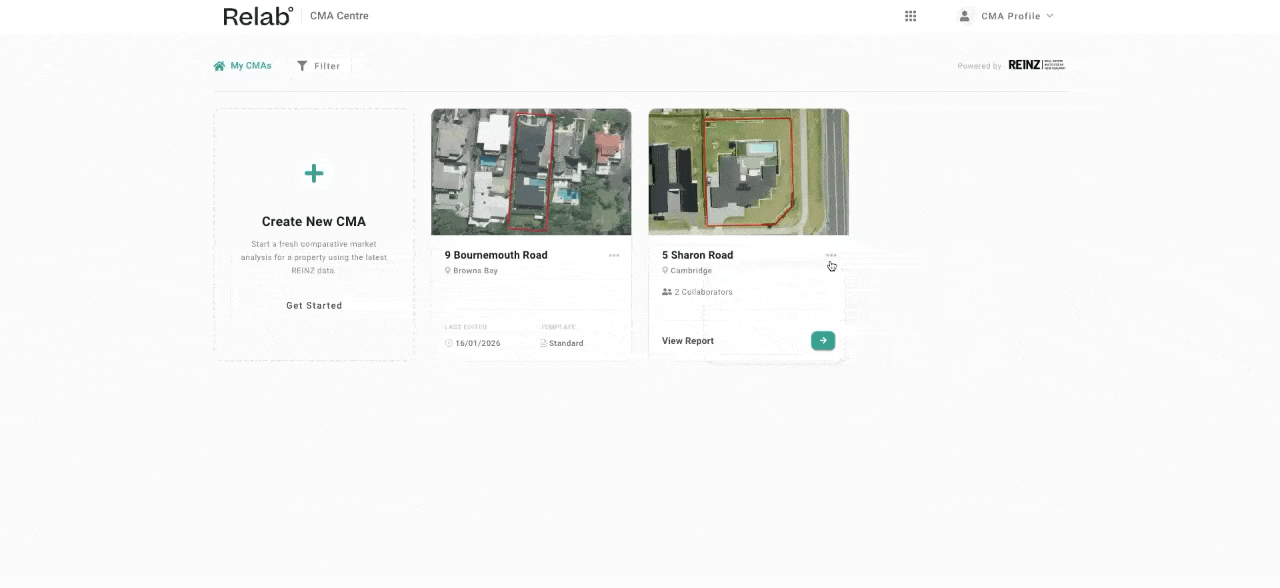This screenshot has width=1280, height=588.
Task: Select the My CMAs tab
Action: click(x=242, y=66)
